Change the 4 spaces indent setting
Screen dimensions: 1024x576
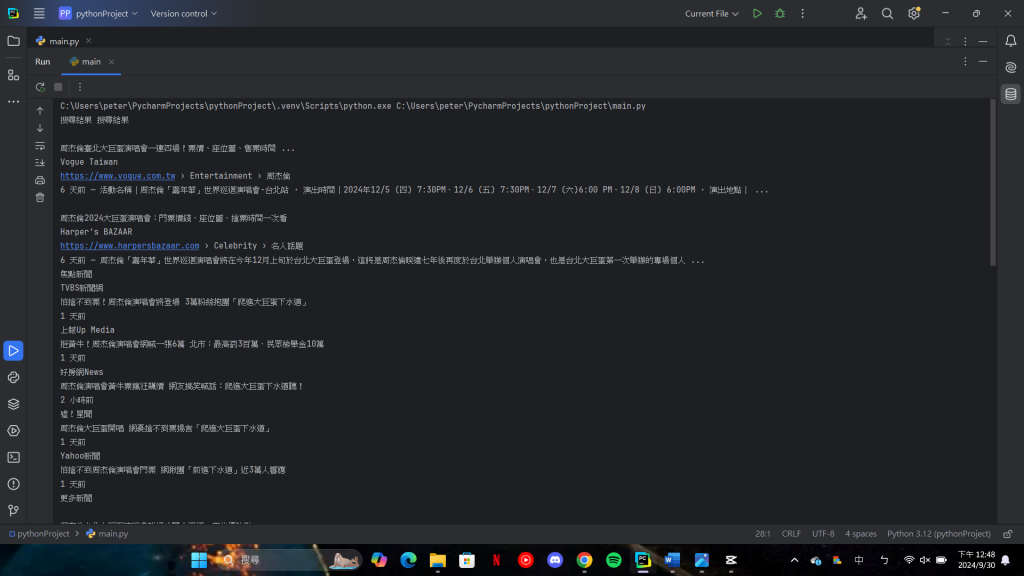coord(861,534)
